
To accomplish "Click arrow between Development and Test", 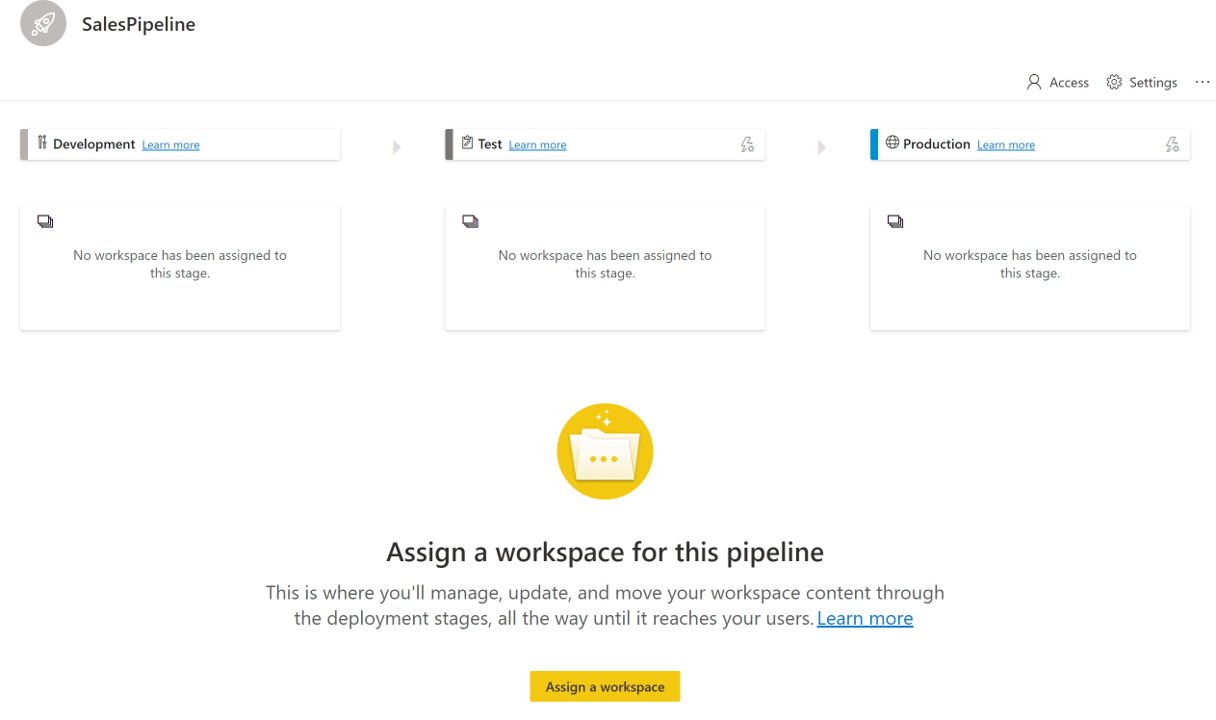I will (397, 147).
